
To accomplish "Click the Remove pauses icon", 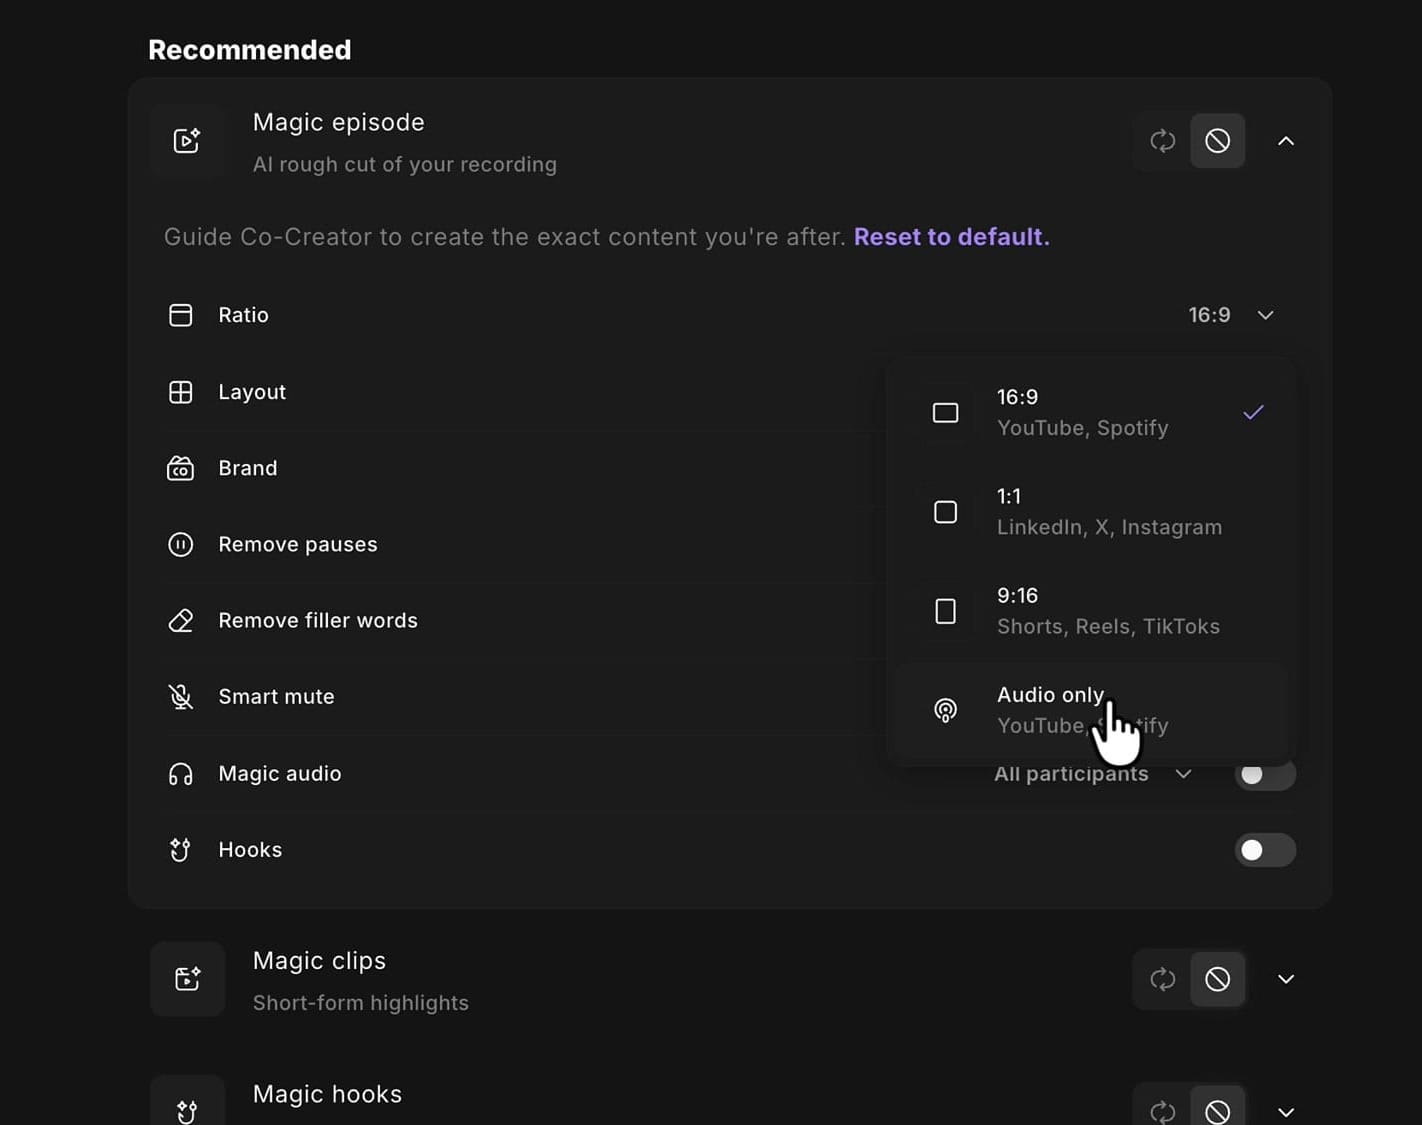I will pos(181,545).
